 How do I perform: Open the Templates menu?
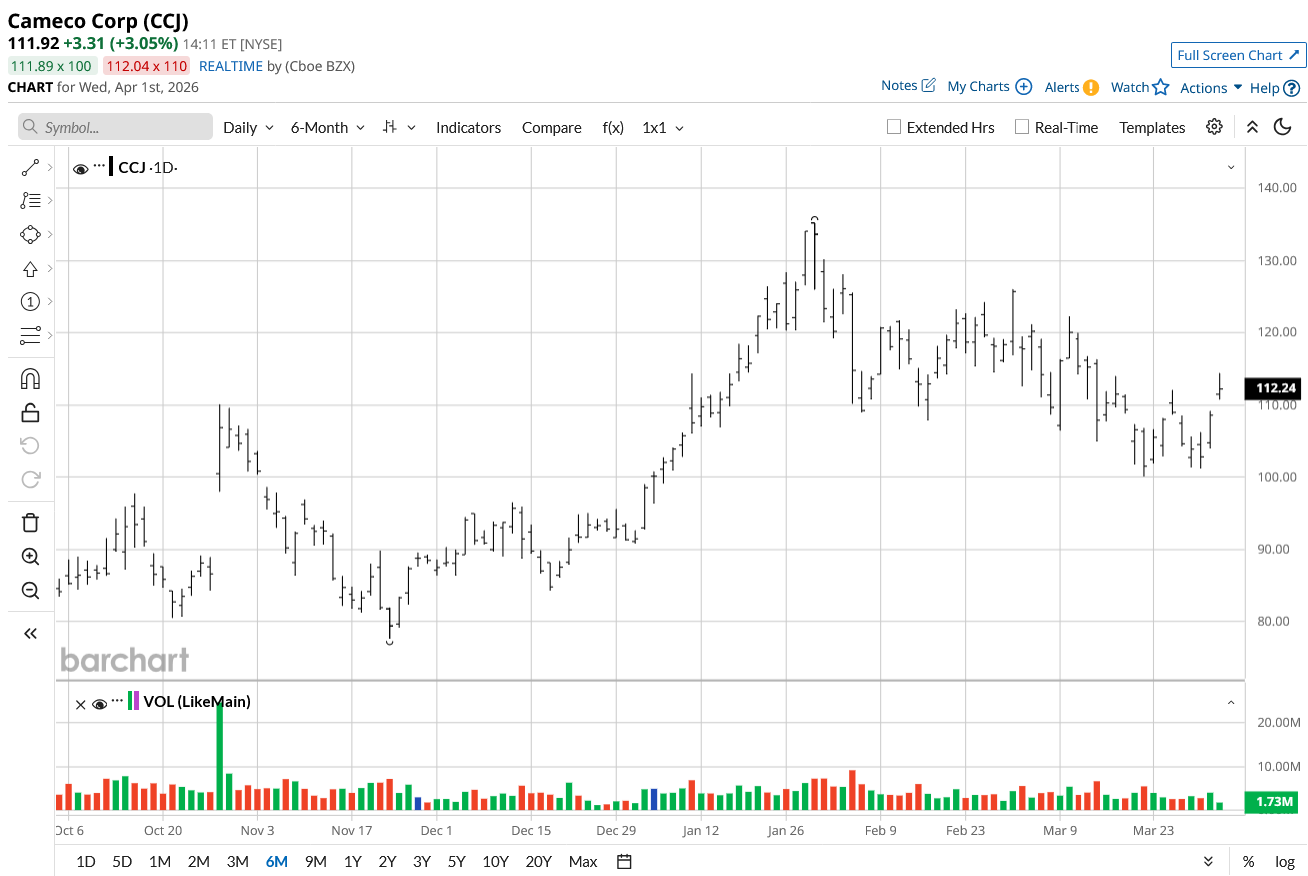(1152, 127)
